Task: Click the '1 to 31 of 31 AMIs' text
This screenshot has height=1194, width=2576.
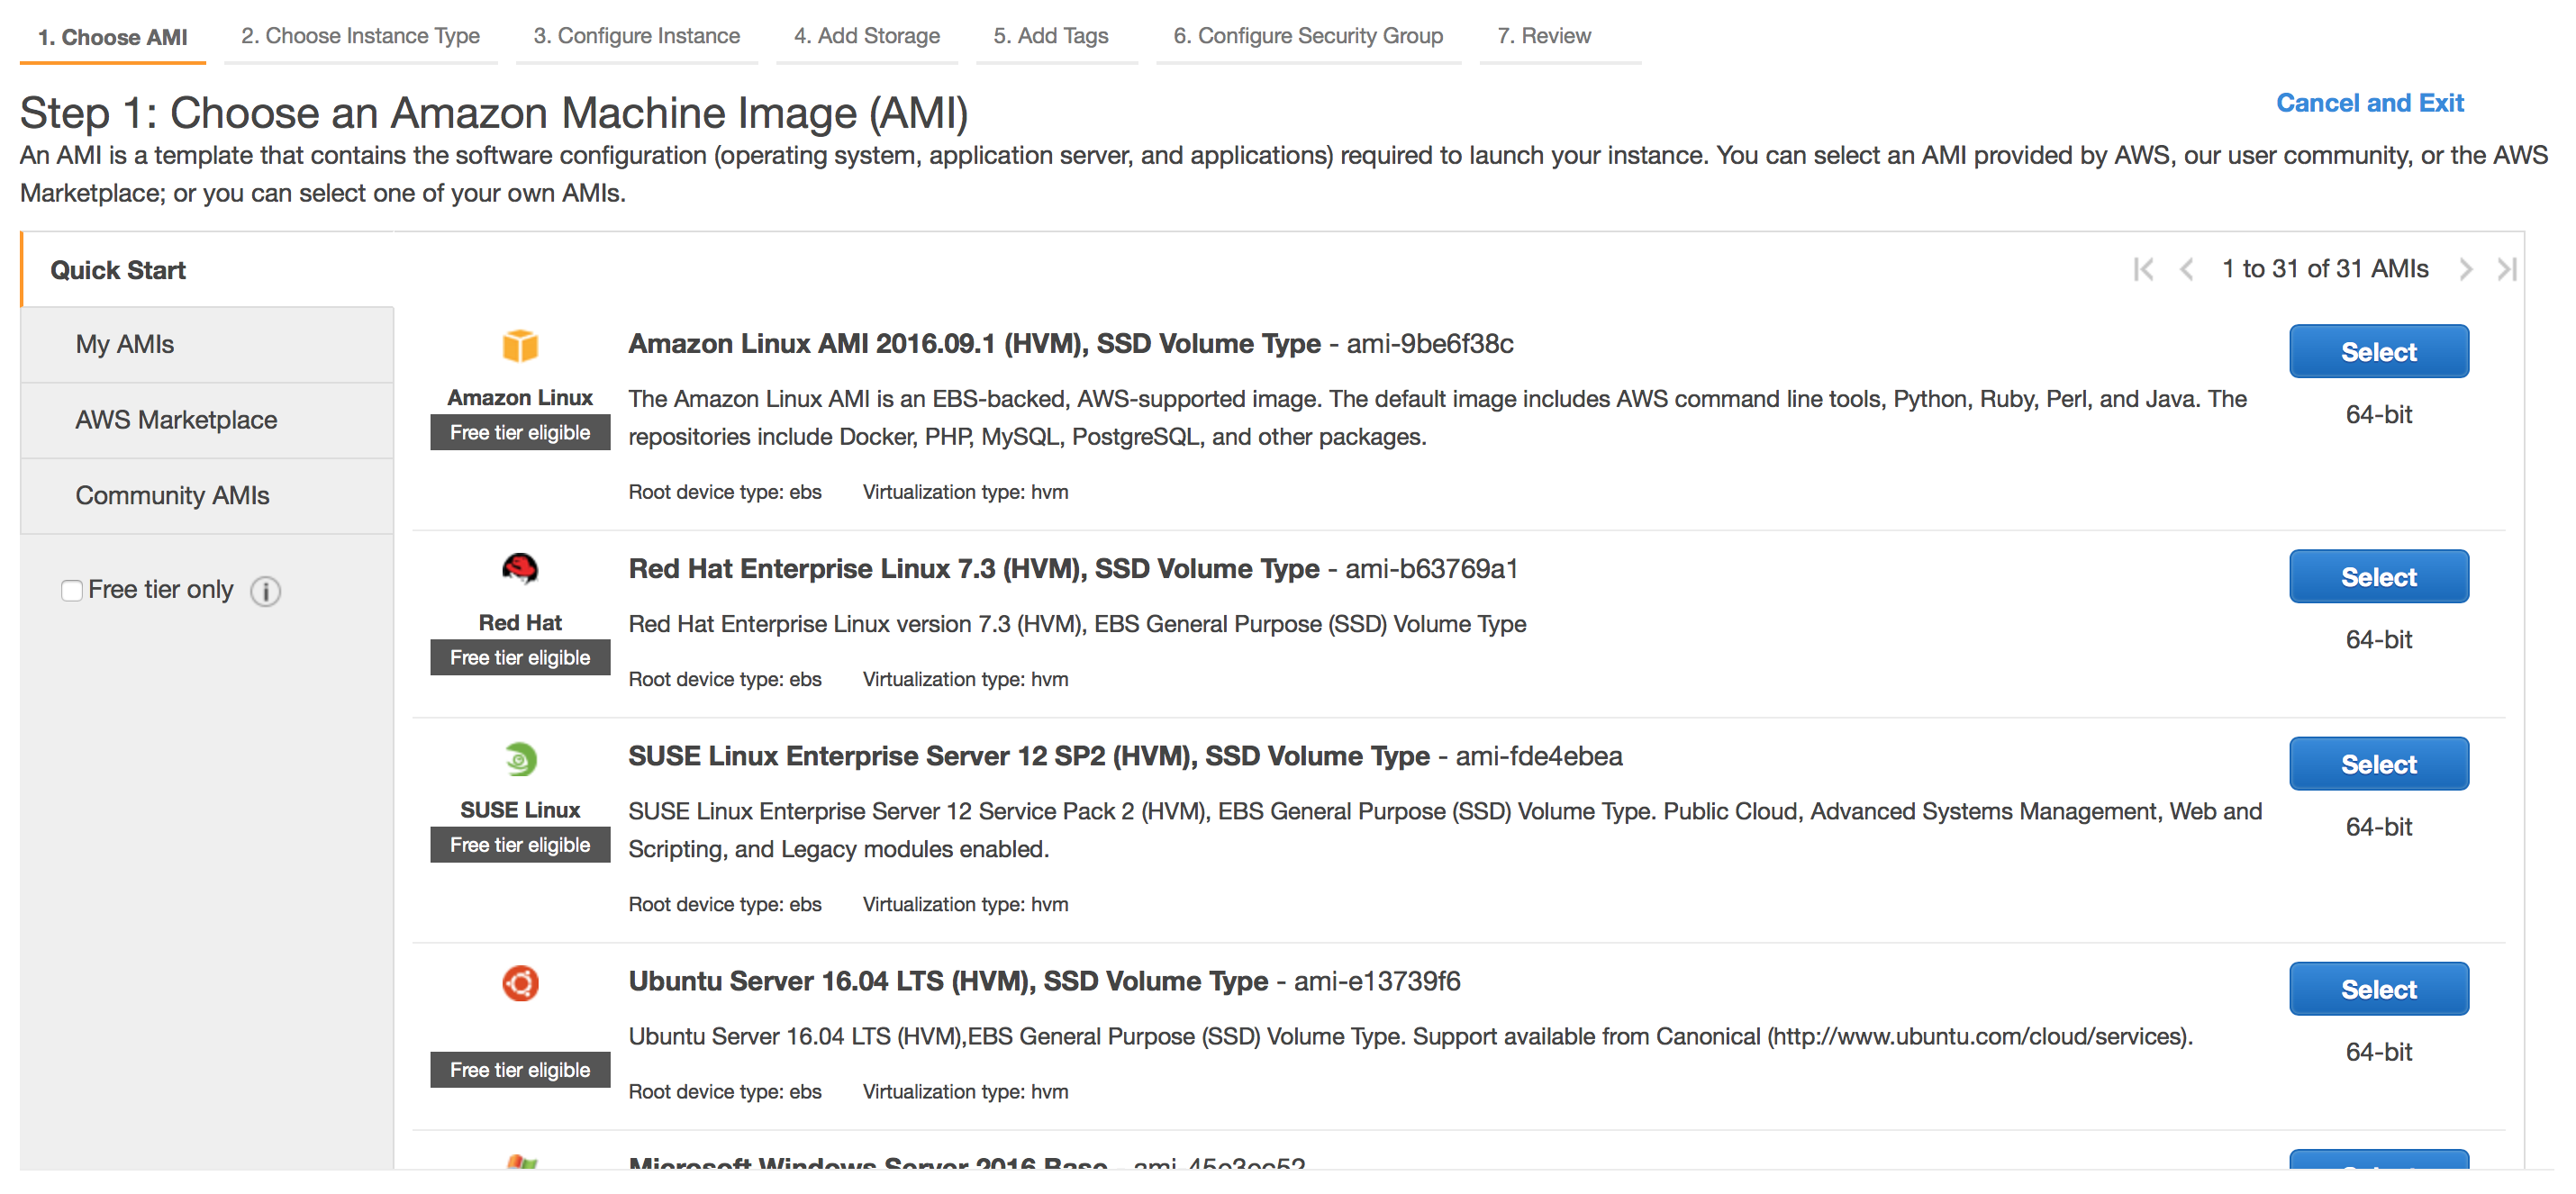Action: [x=2325, y=269]
